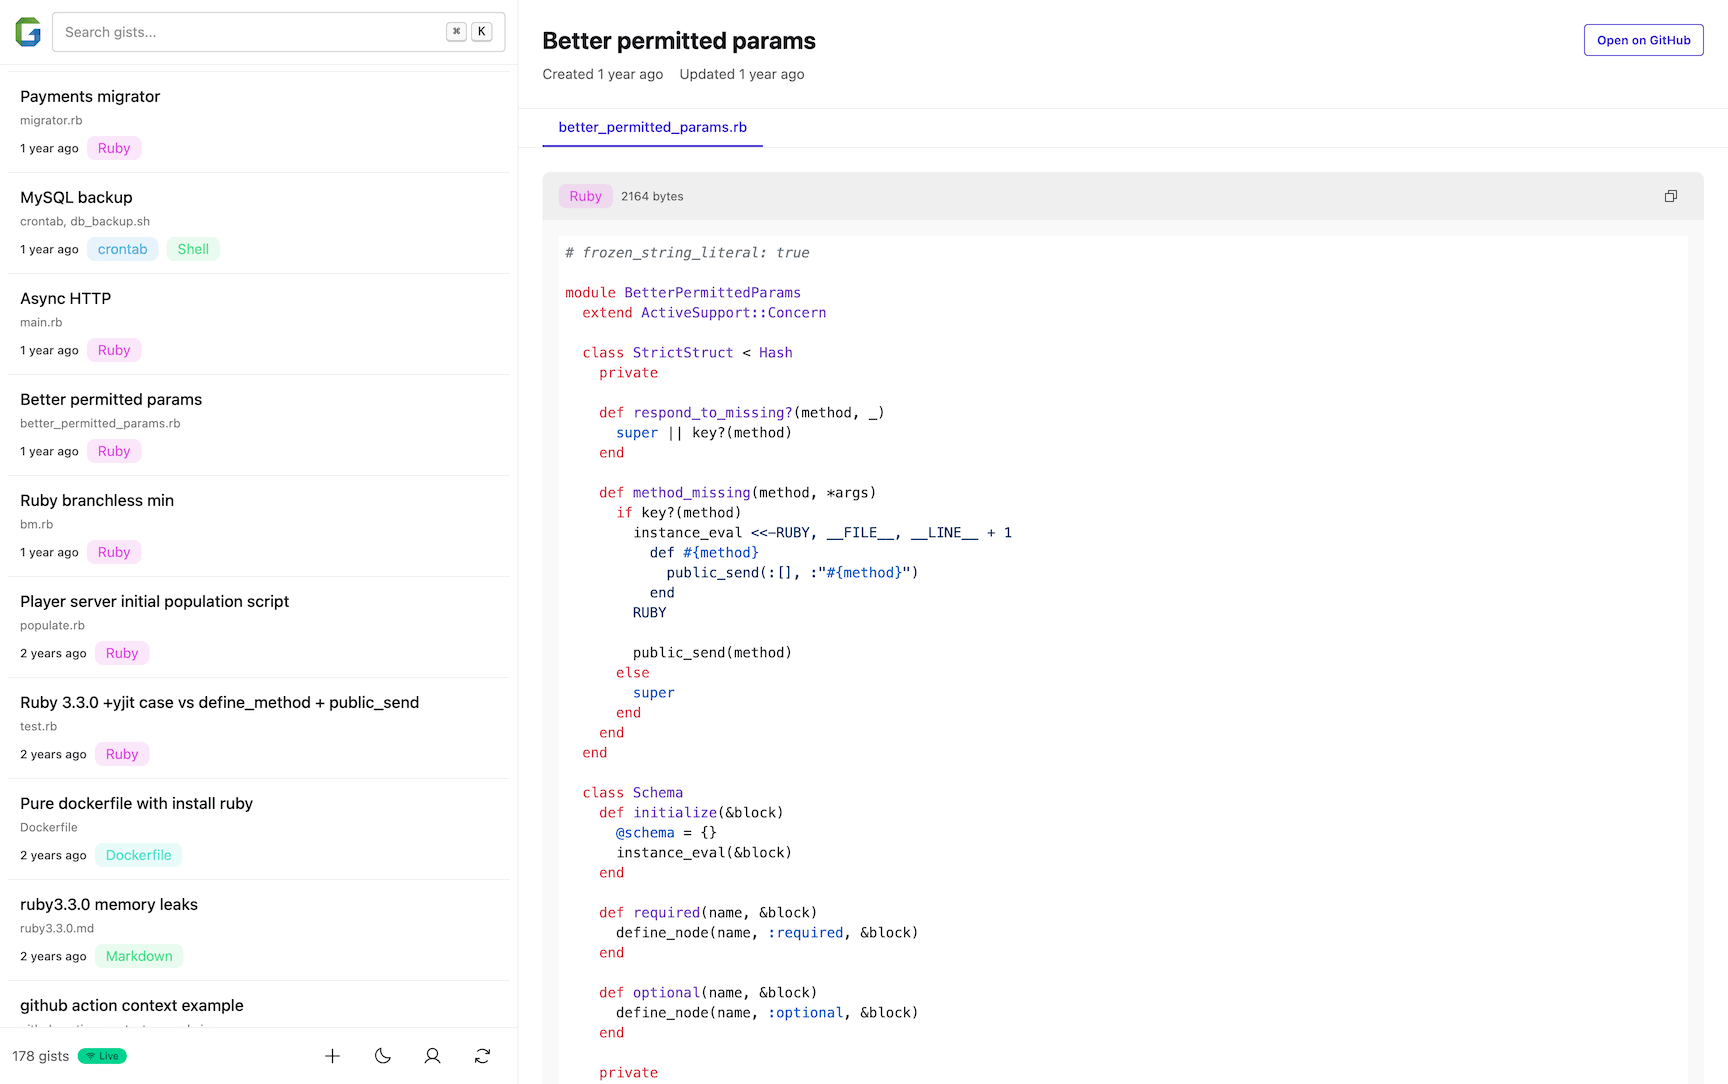Switch to the better_permitted_params.rb tab
Screen dimensions: 1728x1084
tap(652, 127)
